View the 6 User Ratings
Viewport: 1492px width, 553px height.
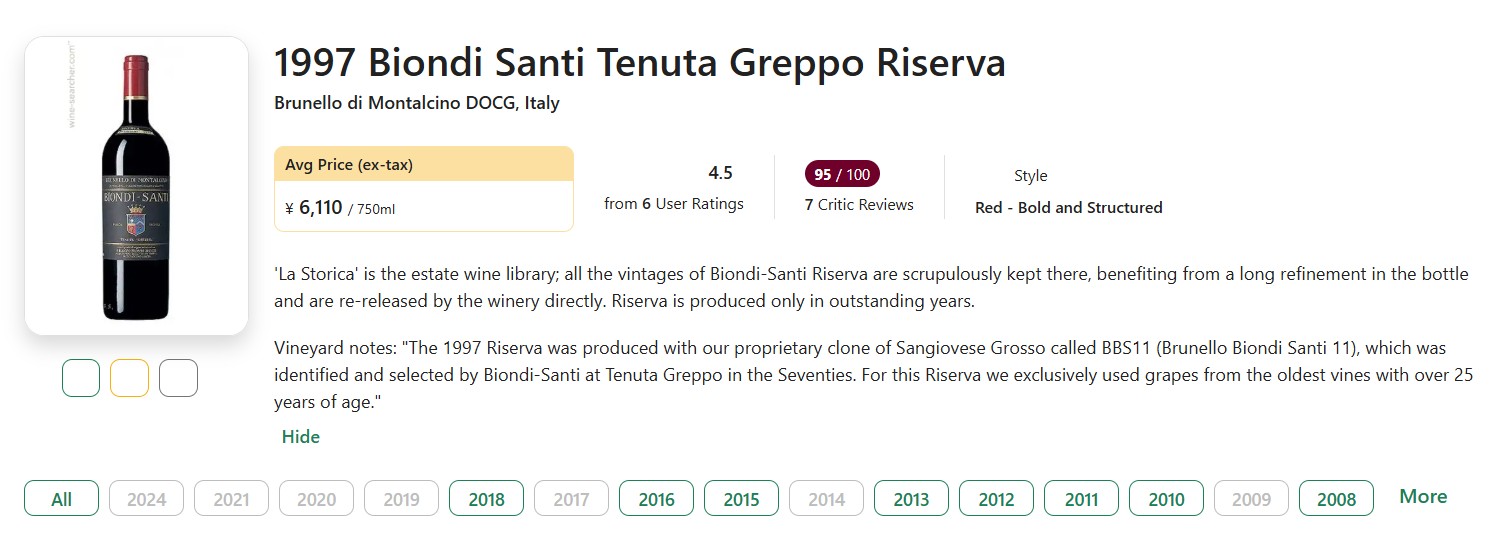coord(674,204)
